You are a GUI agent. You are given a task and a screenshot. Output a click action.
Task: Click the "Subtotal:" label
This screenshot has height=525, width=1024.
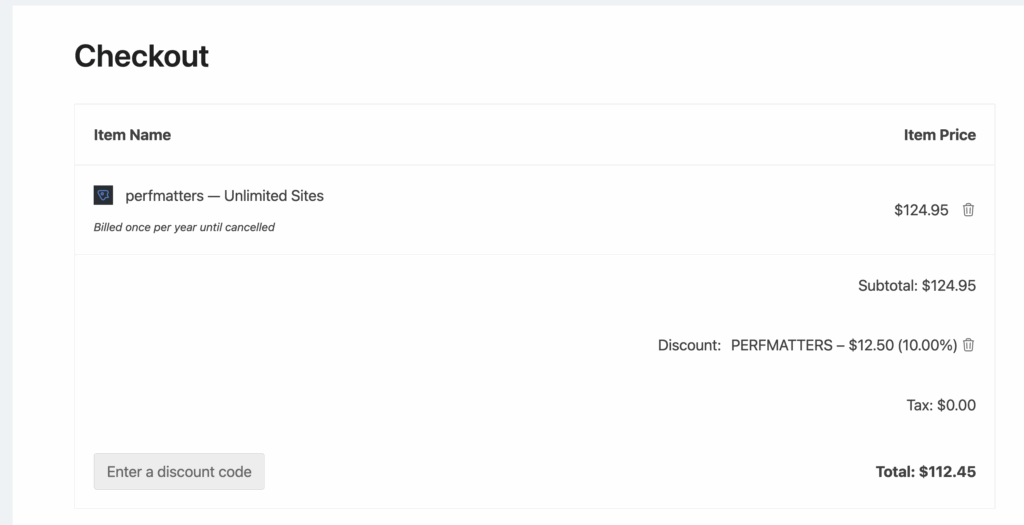point(887,285)
